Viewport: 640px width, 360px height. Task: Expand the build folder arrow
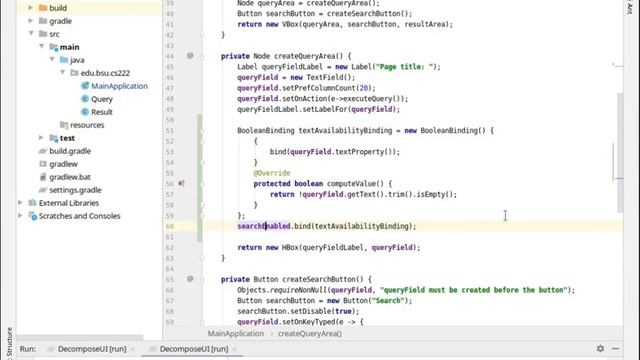31,7
